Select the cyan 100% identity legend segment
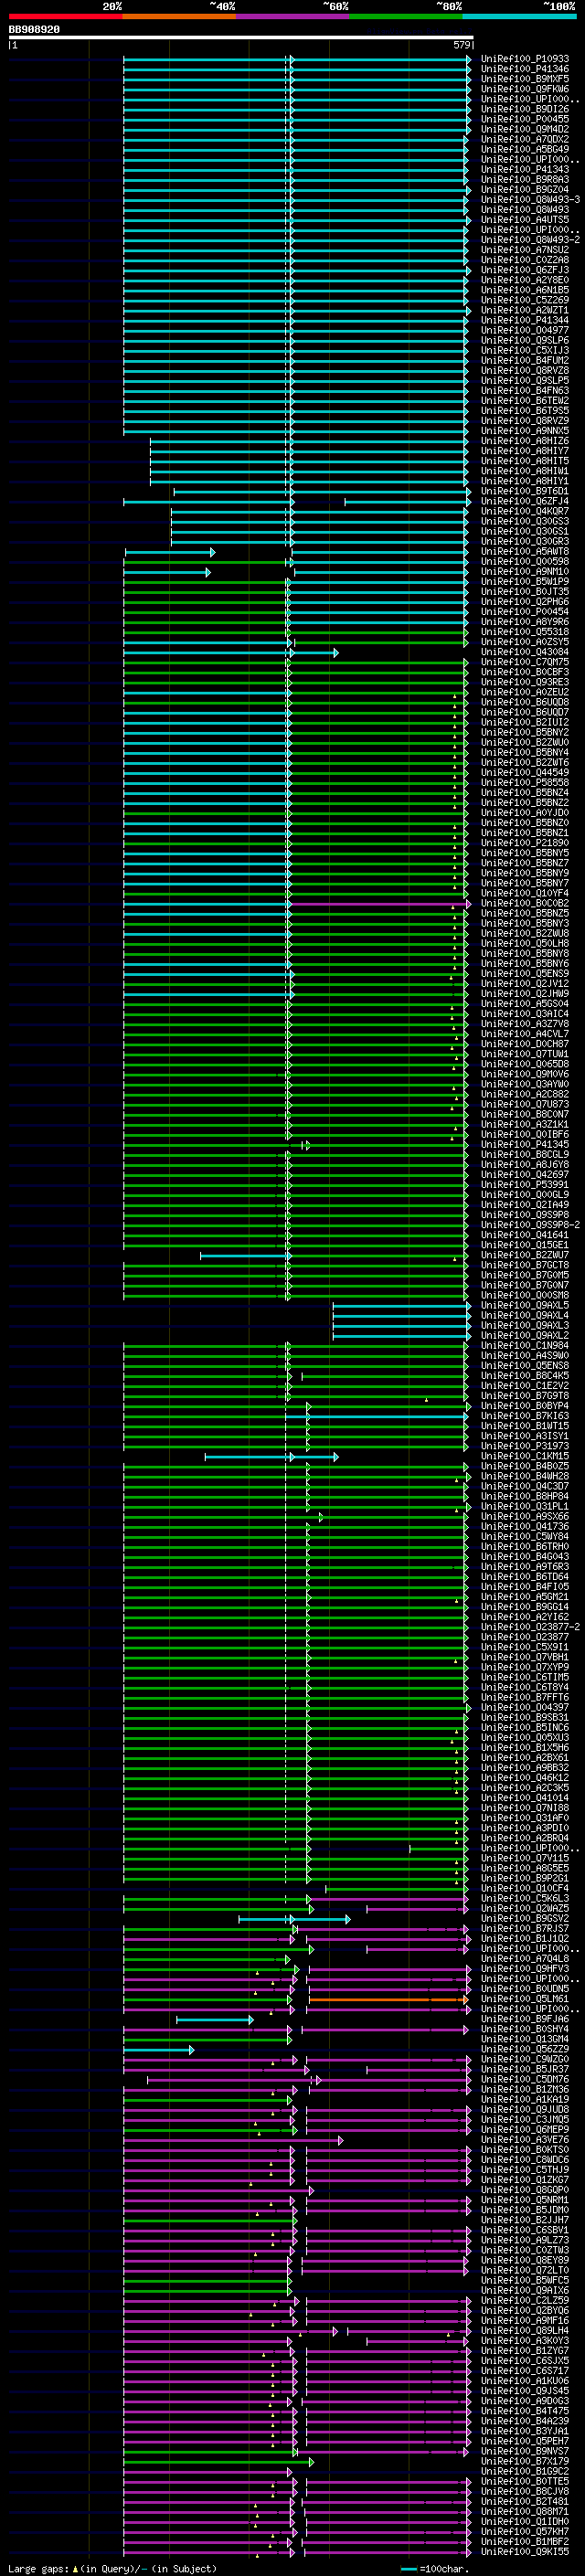585x2576 pixels. pos(520,16)
